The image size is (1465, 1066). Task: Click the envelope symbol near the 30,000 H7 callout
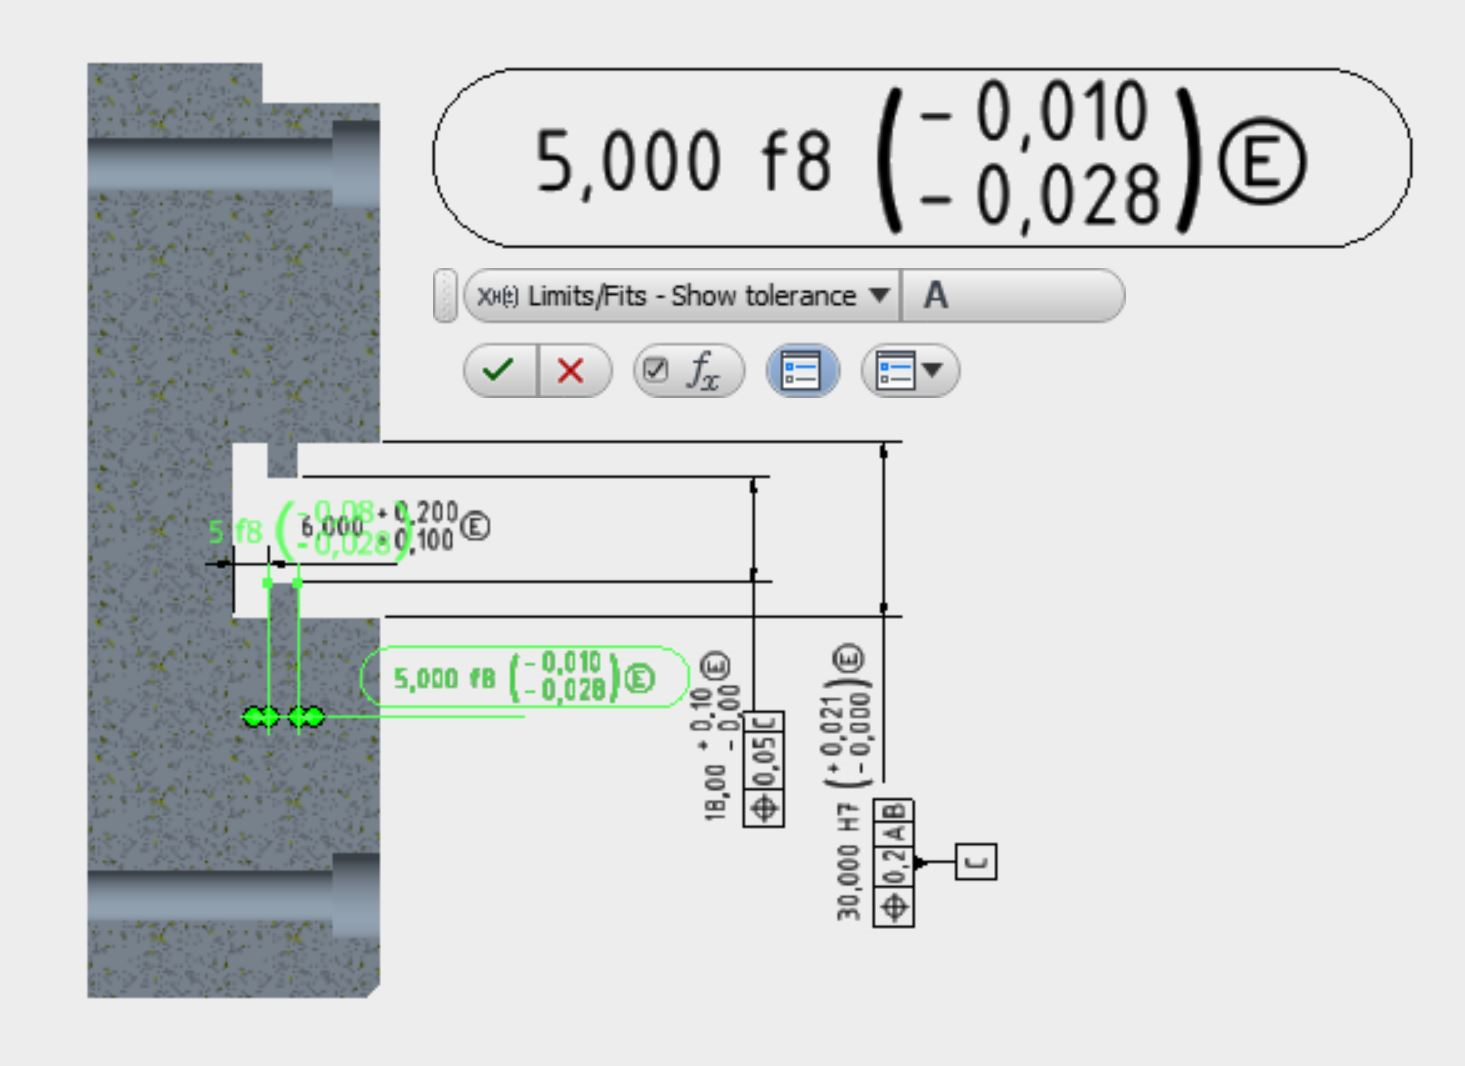coord(847,657)
